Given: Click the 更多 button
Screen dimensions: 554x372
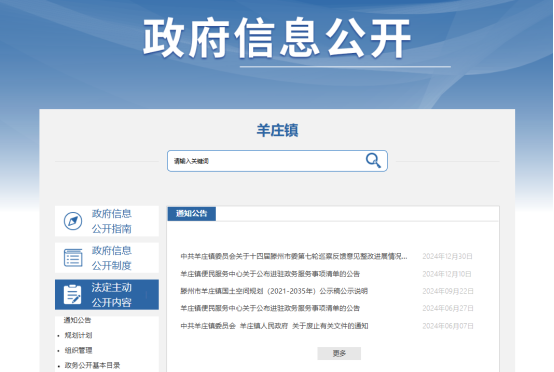Looking at the screenshot, I should tap(339, 353).
